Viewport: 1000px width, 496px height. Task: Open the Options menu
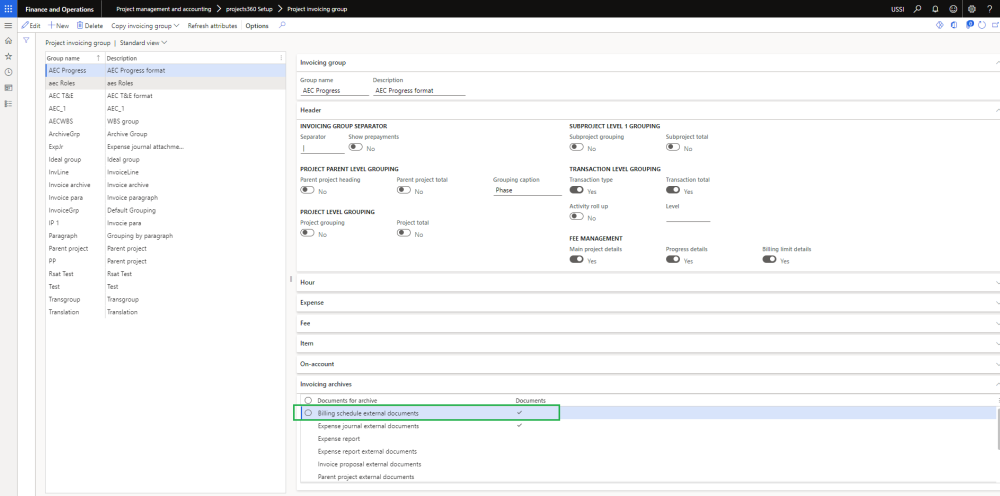[257, 25]
